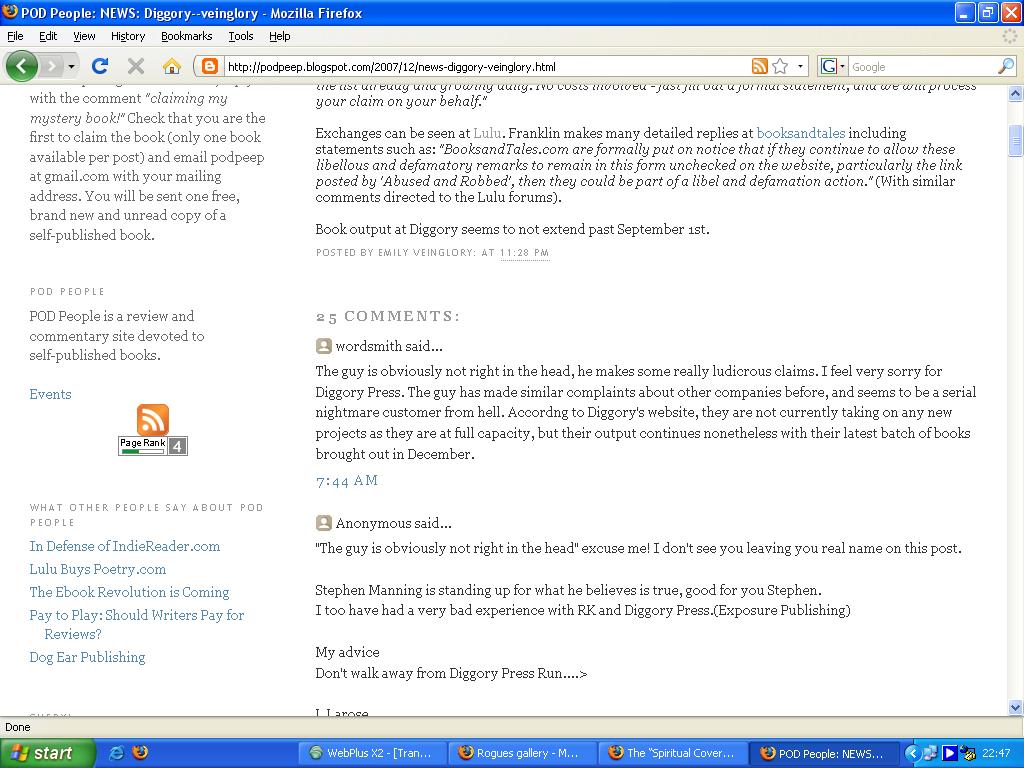
Task: Bookmark this page with the star icon
Action: coord(780,66)
